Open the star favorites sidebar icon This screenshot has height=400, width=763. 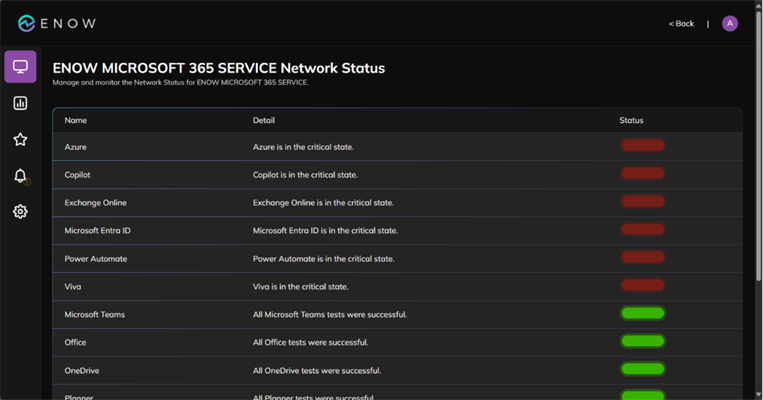(x=20, y=140)
